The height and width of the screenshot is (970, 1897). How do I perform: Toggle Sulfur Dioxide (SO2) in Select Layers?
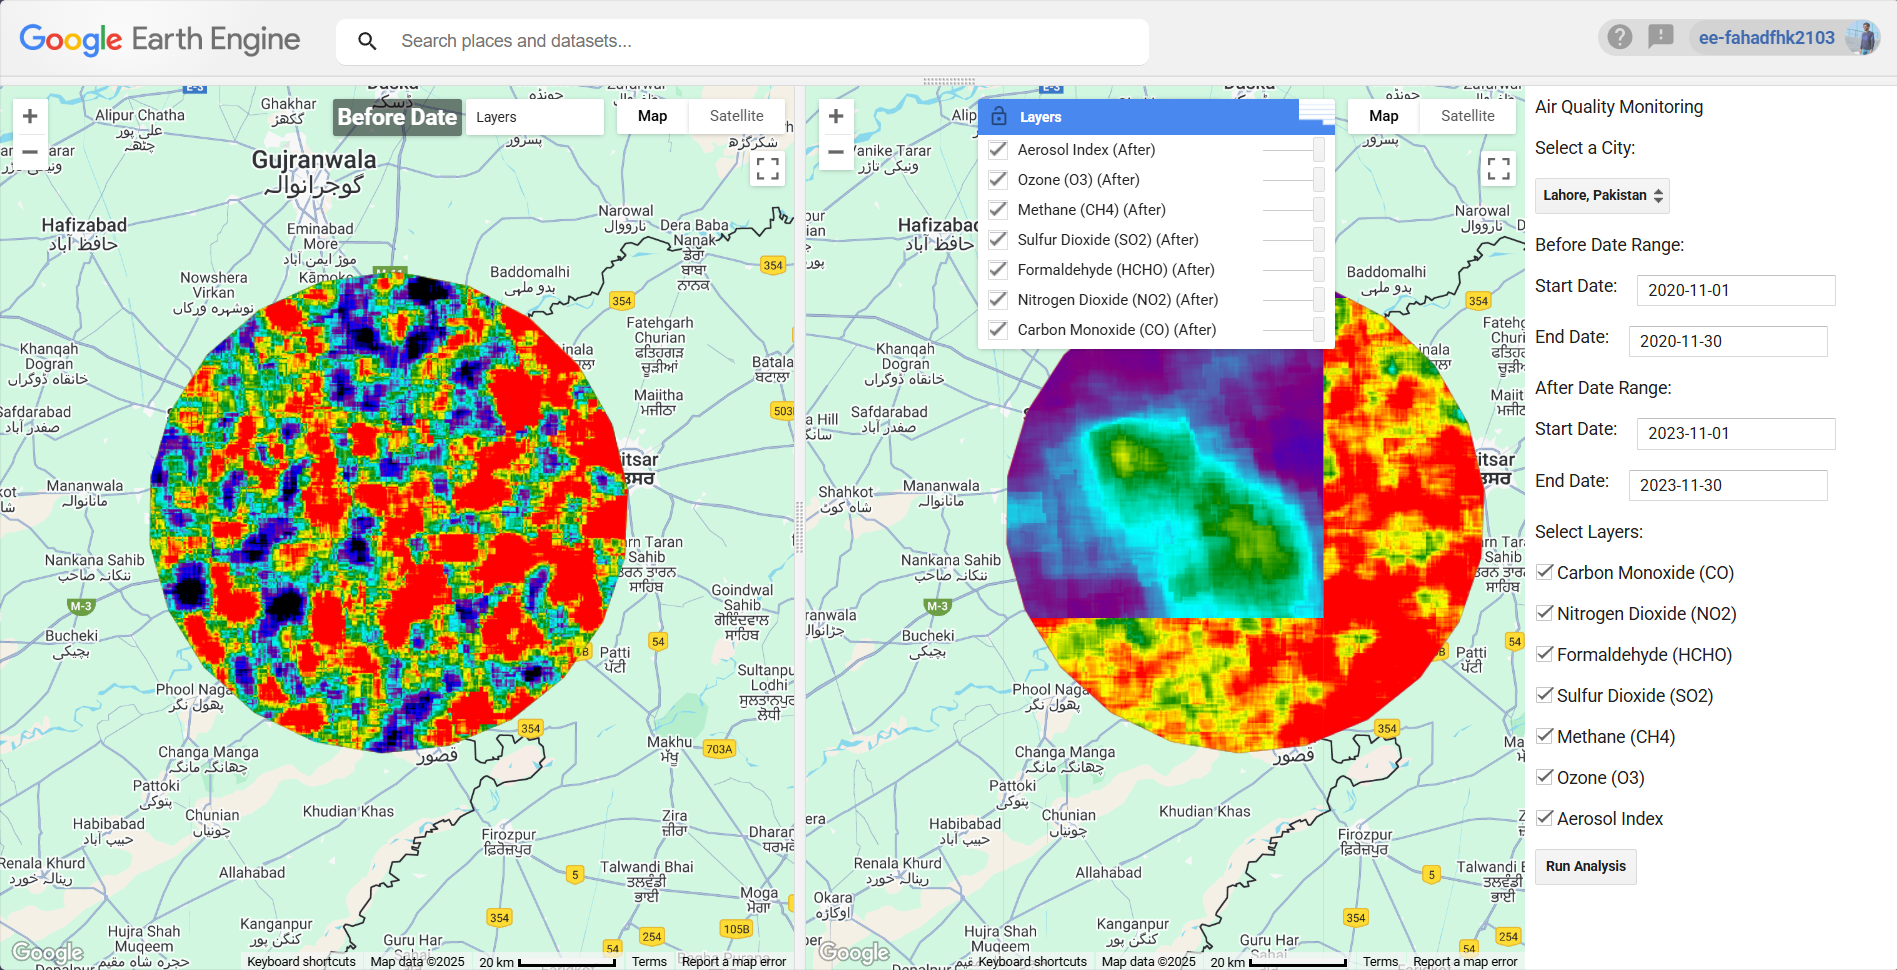tap(1545, 695)
